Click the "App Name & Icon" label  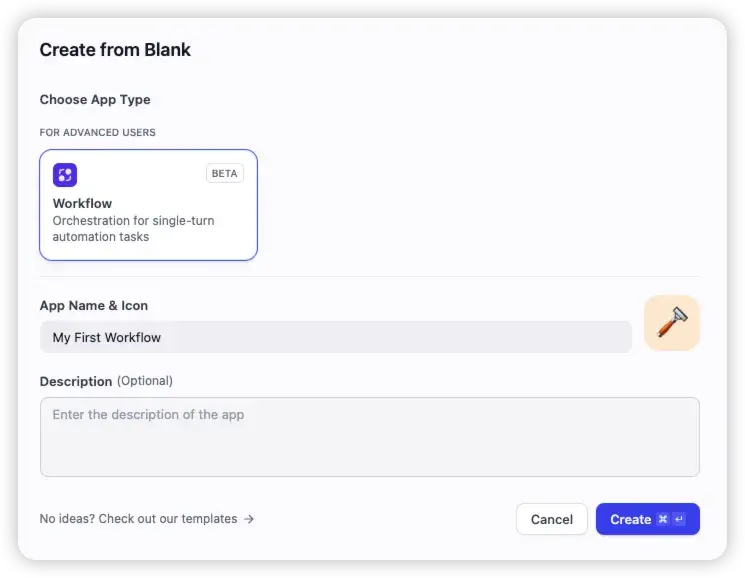coord(94,305)
